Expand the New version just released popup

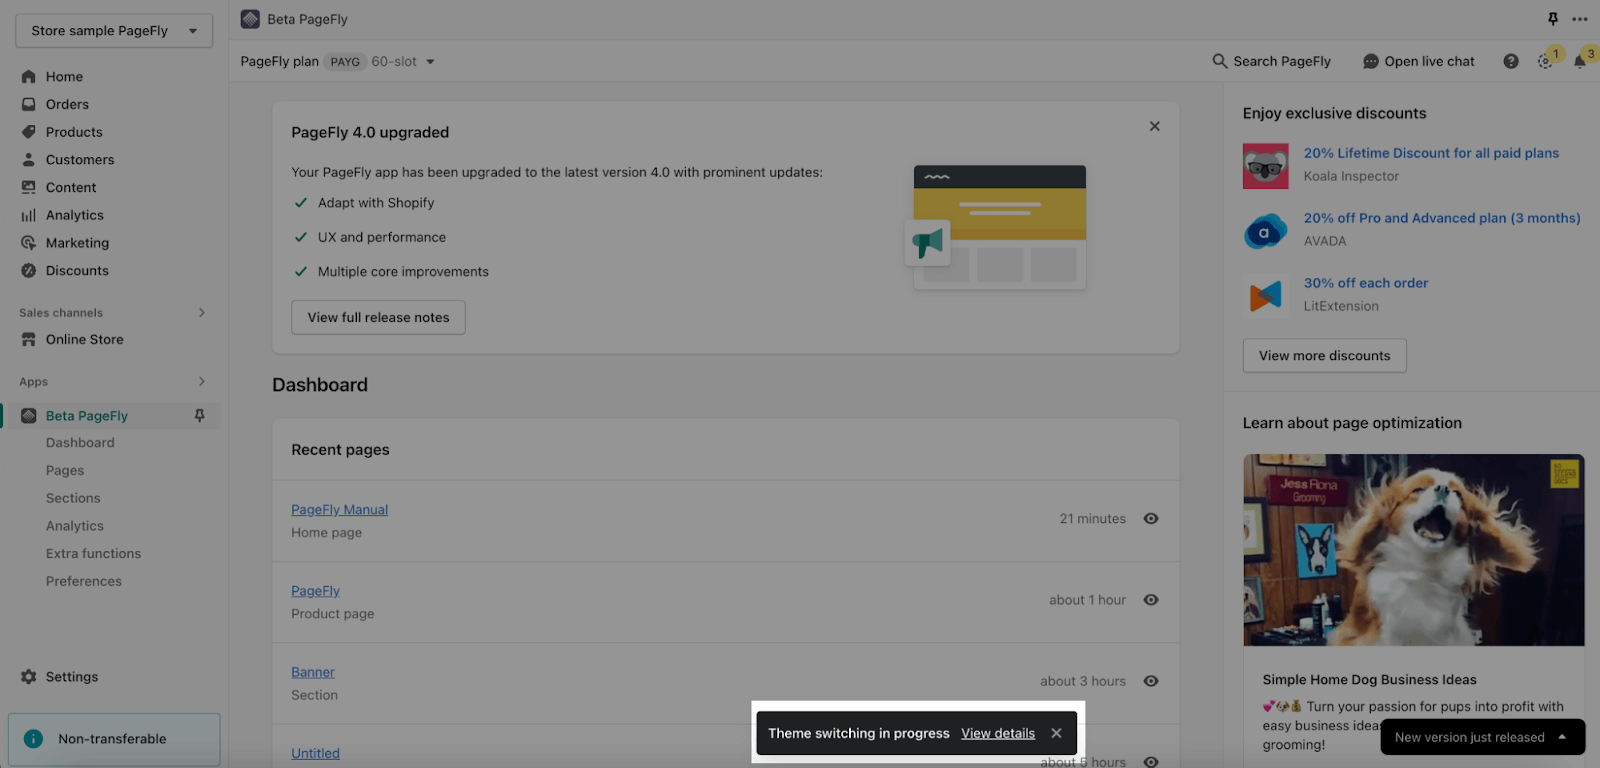(x=1483, y=738)
